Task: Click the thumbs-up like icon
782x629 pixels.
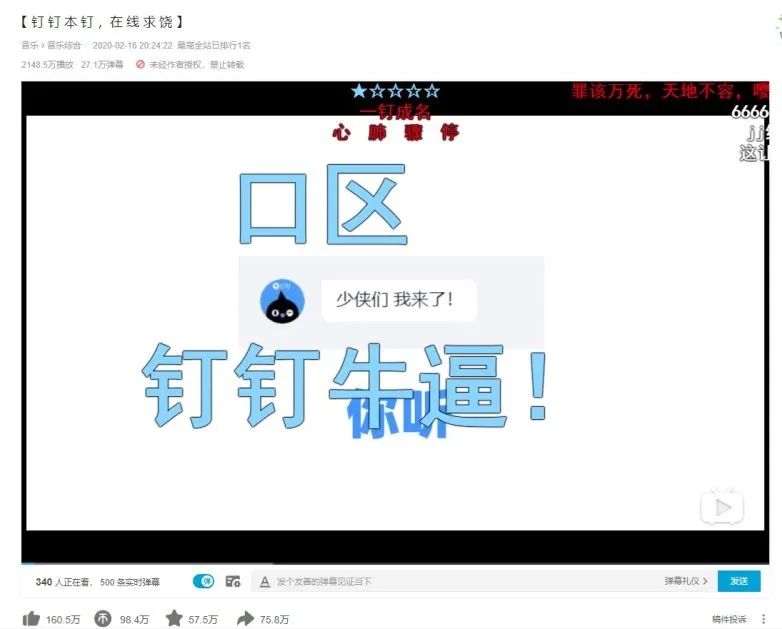Action: click(31, 619)
